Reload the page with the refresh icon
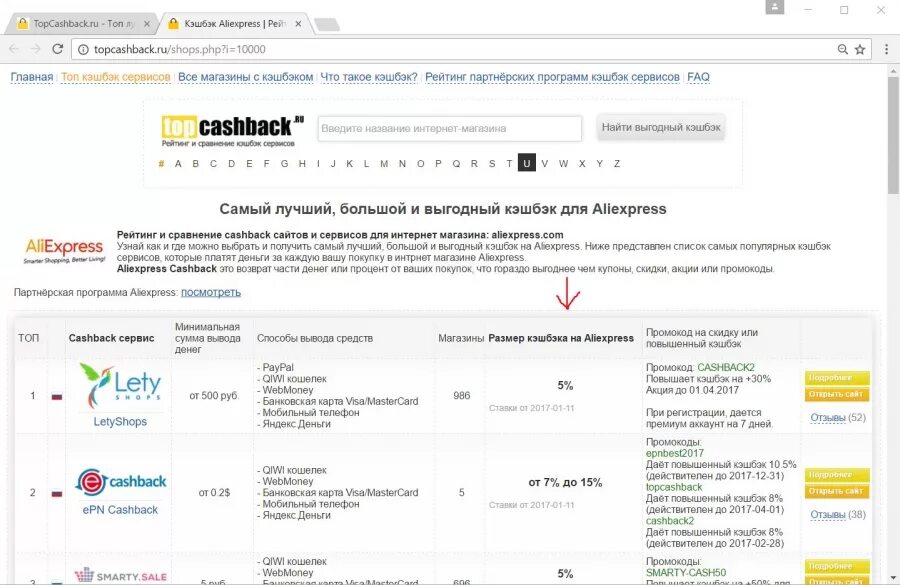Image resolution: width=900 pixels, height=585 pixels. (57, 49)
